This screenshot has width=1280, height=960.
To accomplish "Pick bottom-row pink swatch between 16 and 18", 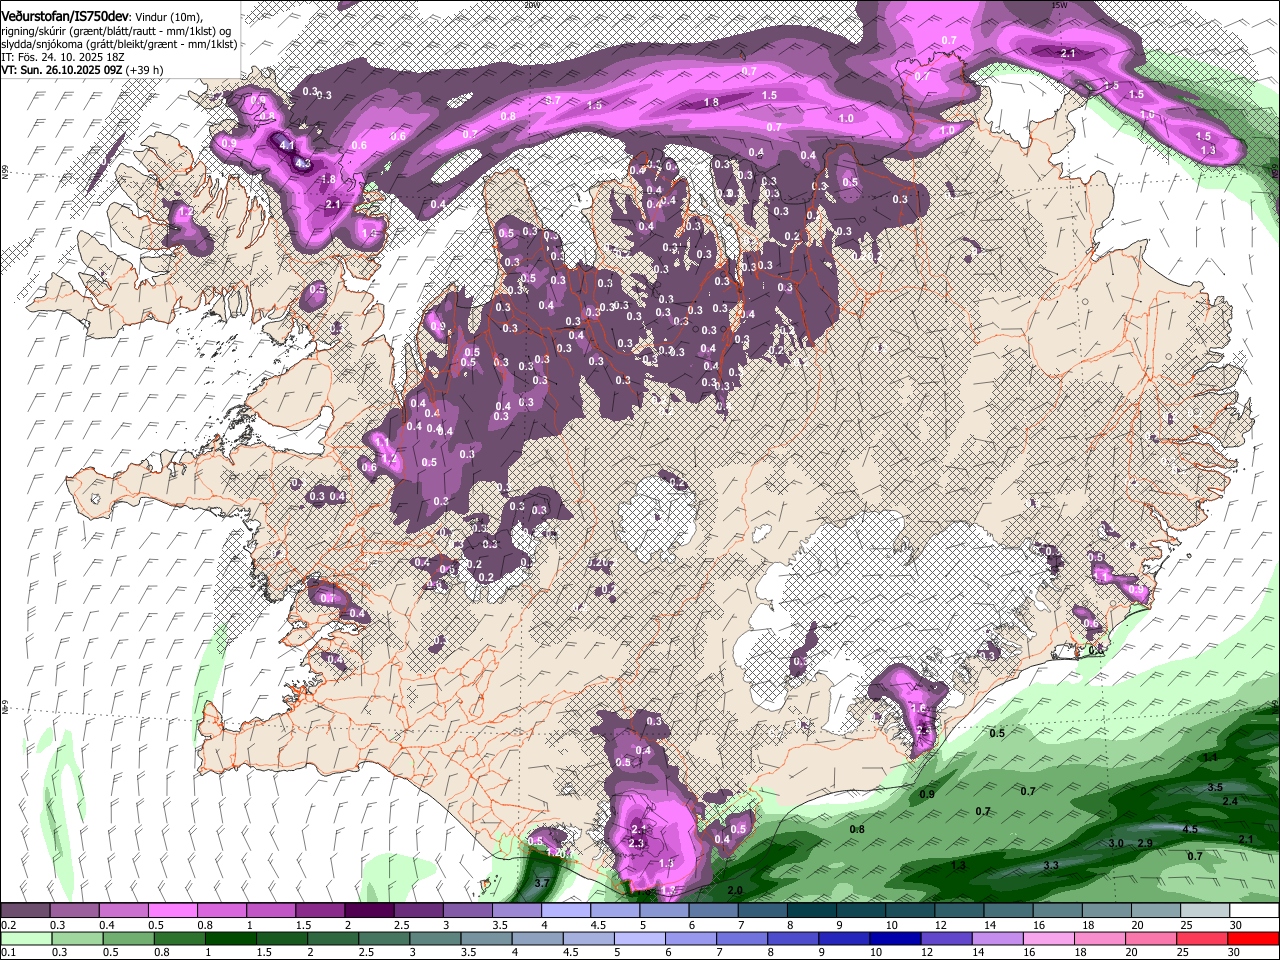I will [1050, 938].
